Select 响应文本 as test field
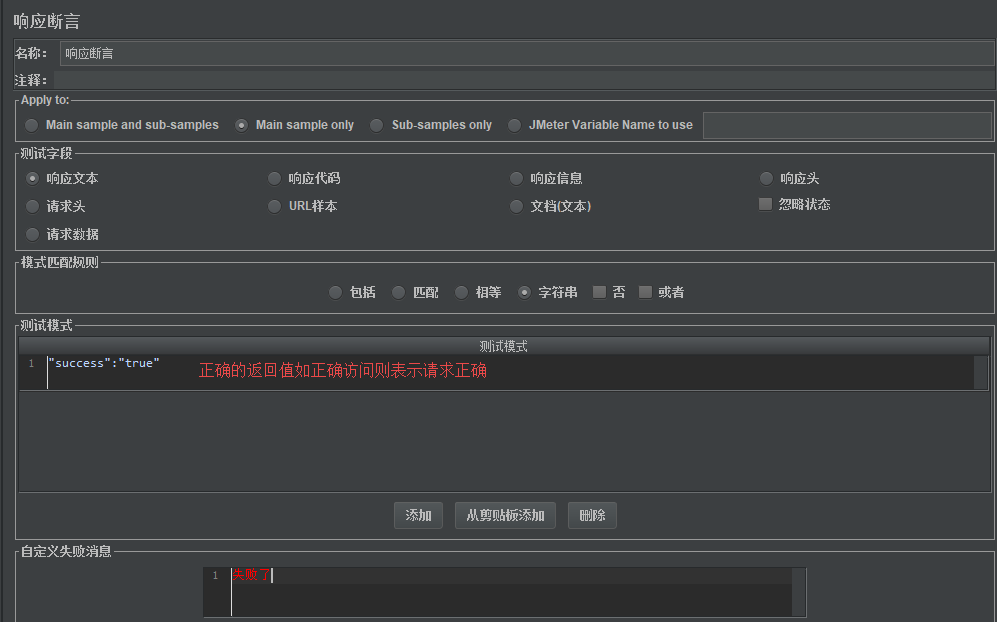Viewport: 997px width, 622px height. pos(32,179)
